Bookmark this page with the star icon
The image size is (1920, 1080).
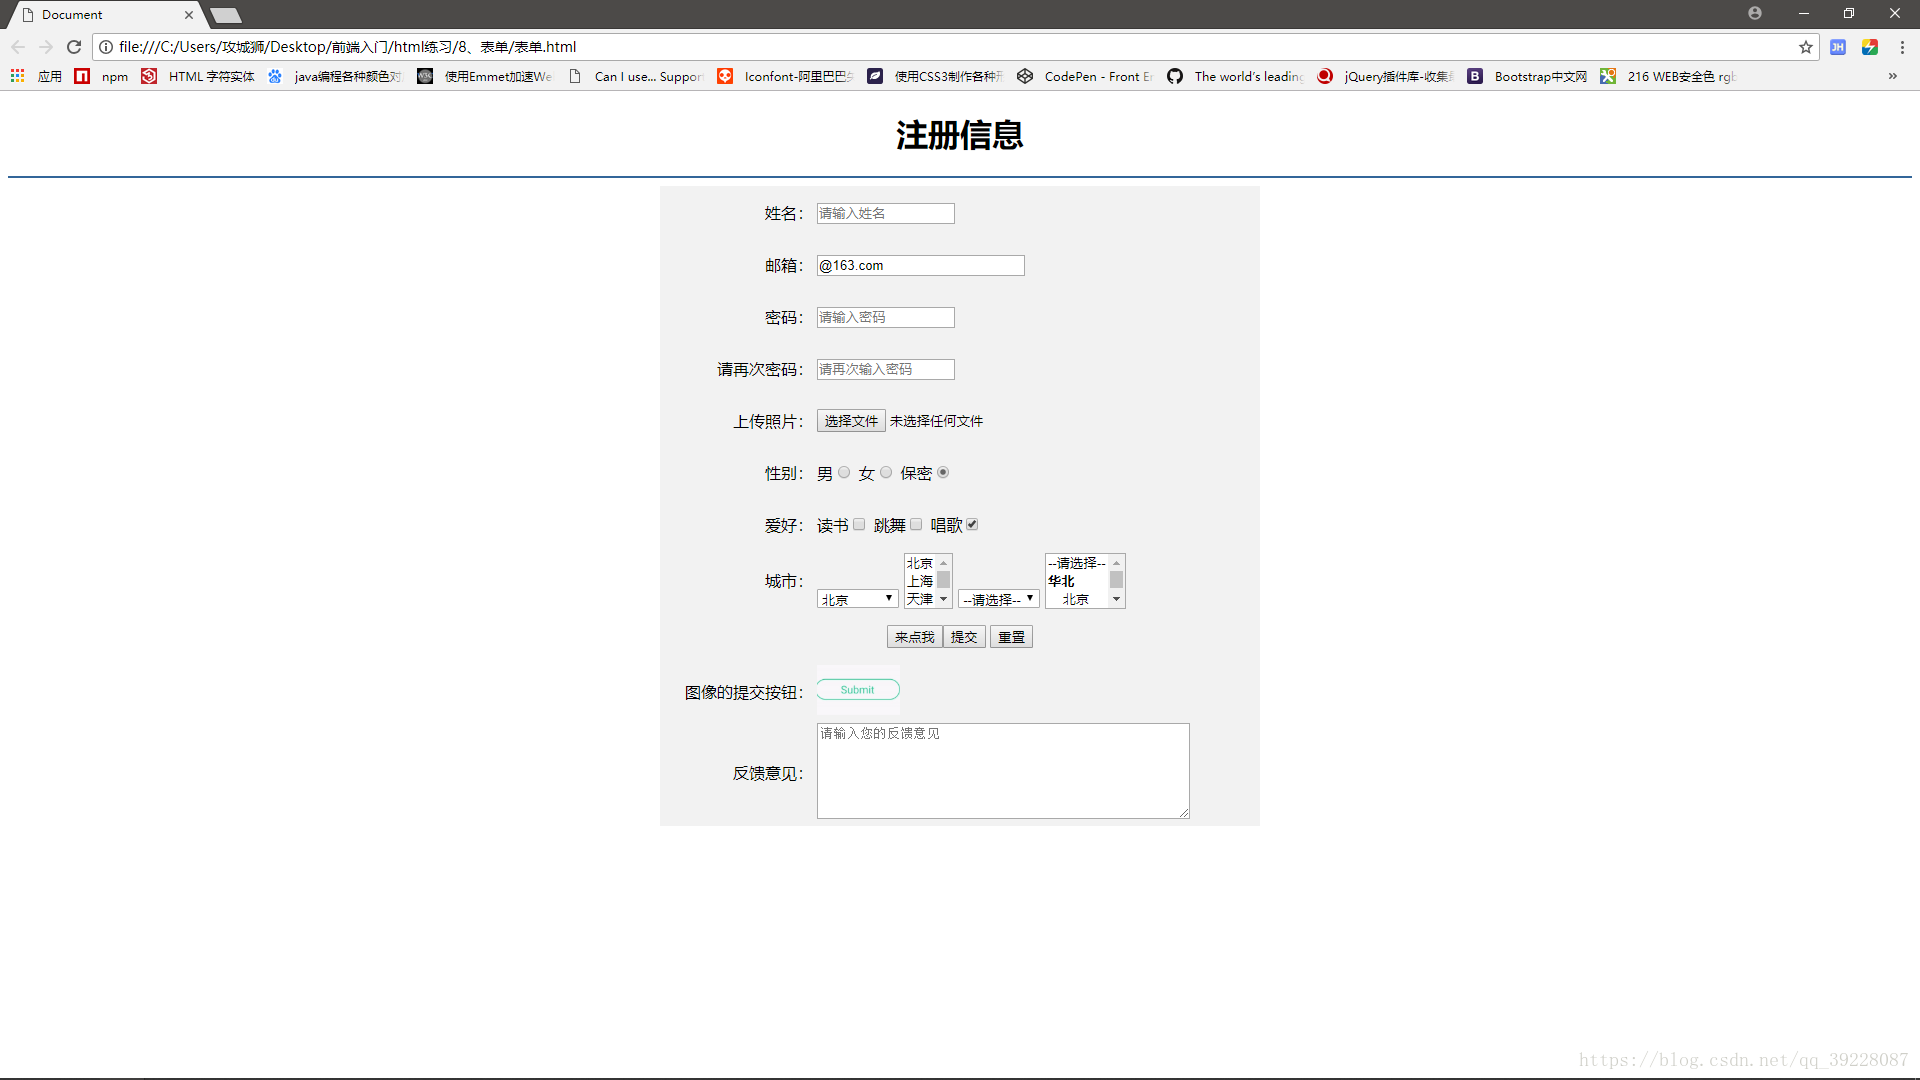click(x=1806, y=47)
